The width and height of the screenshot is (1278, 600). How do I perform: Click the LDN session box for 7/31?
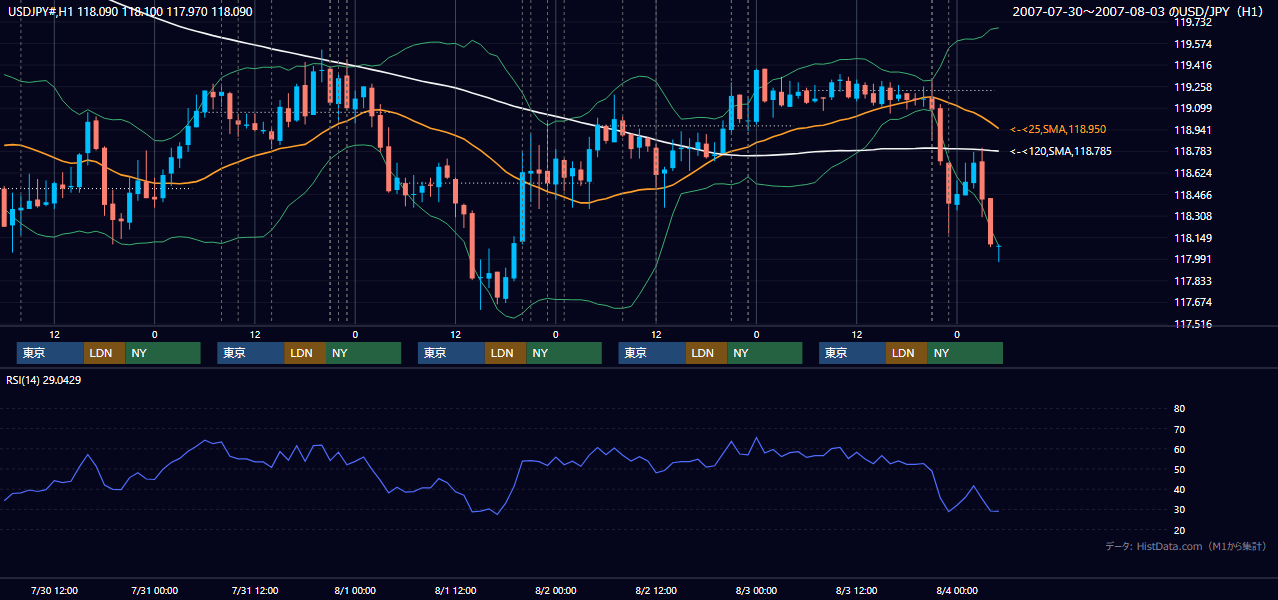(x=305, y=353)
